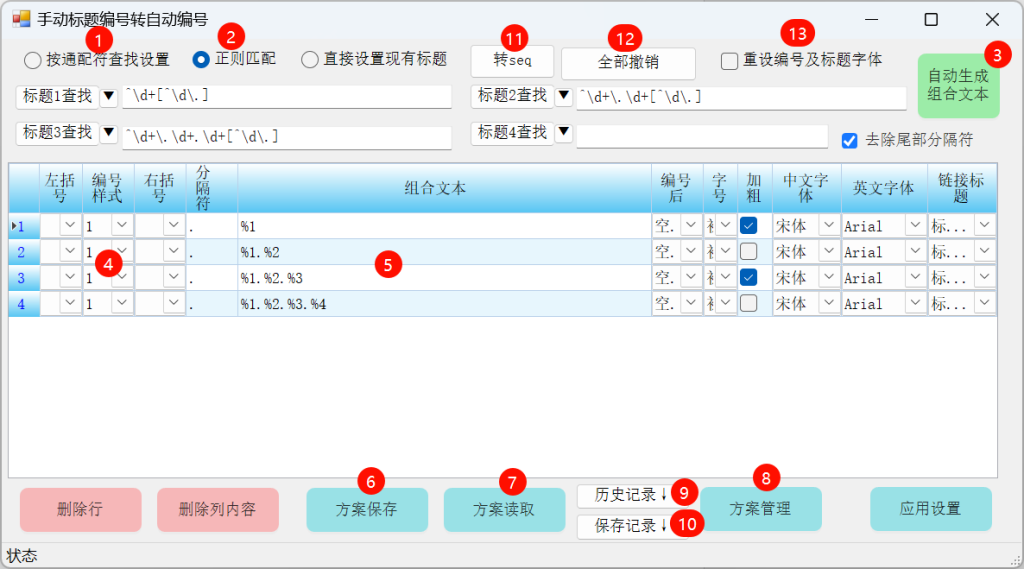1024x569 pixels.
Task: Click the 标题3查找 button
Action: (57, 133)
